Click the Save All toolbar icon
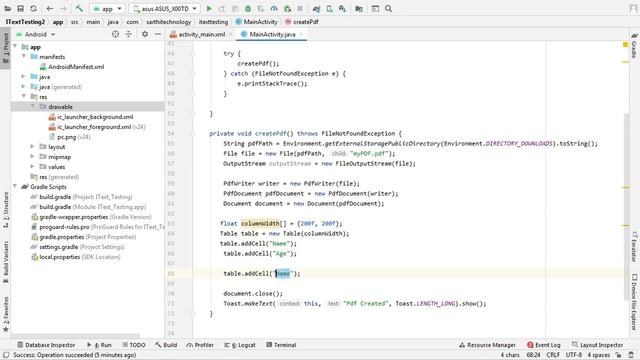640x360 pixels. tap(20, 9)
